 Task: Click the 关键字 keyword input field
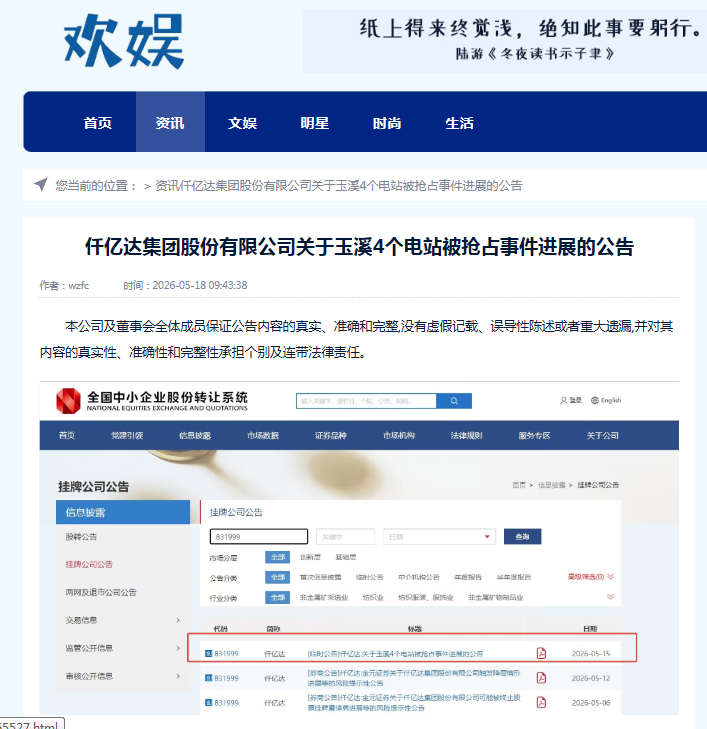pyautogui.click(x=345, y=537)
